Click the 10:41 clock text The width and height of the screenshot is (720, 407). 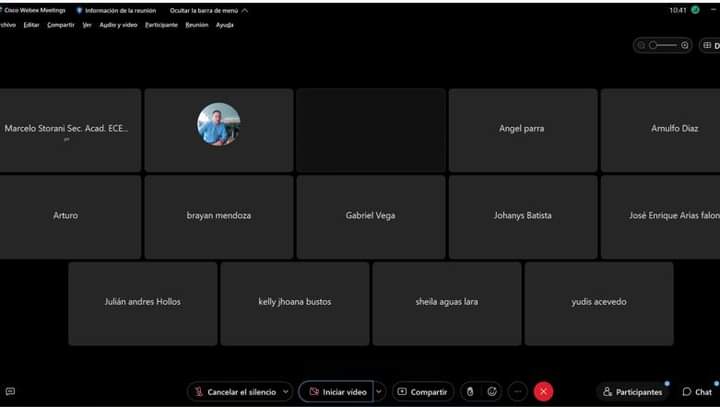[678, 10]
